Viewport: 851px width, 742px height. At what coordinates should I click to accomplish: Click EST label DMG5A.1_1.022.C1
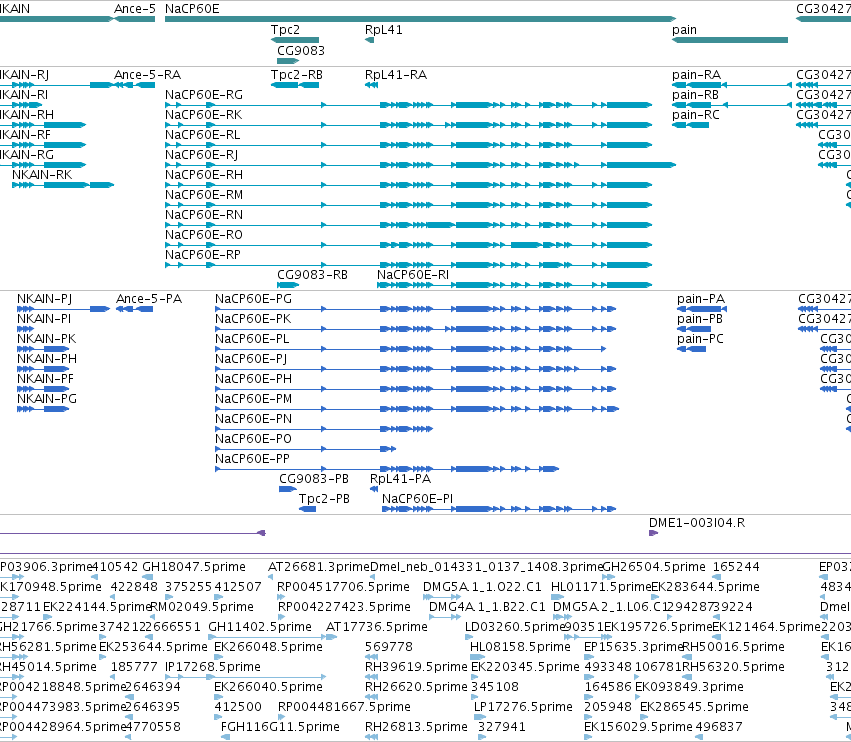(x=482, y=587)
